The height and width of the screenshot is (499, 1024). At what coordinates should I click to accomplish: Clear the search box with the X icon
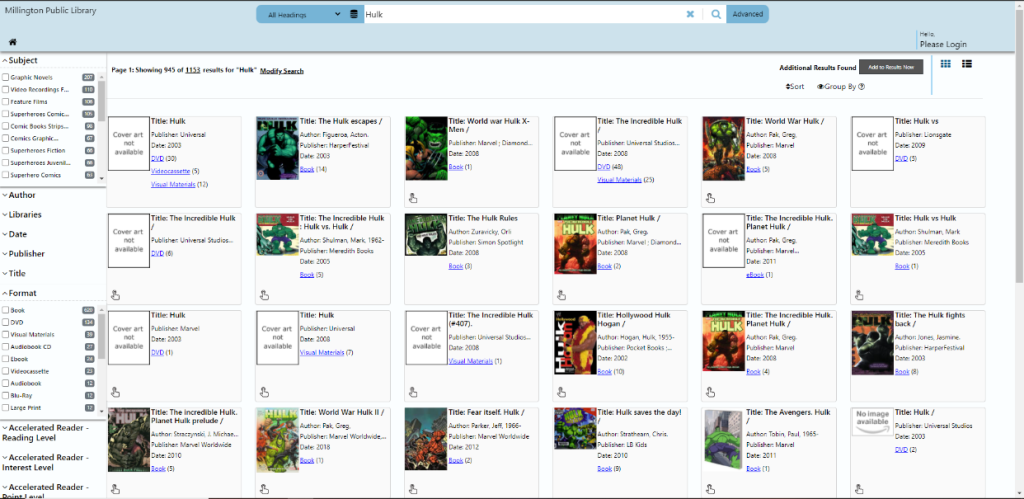[x=690, y=14]
